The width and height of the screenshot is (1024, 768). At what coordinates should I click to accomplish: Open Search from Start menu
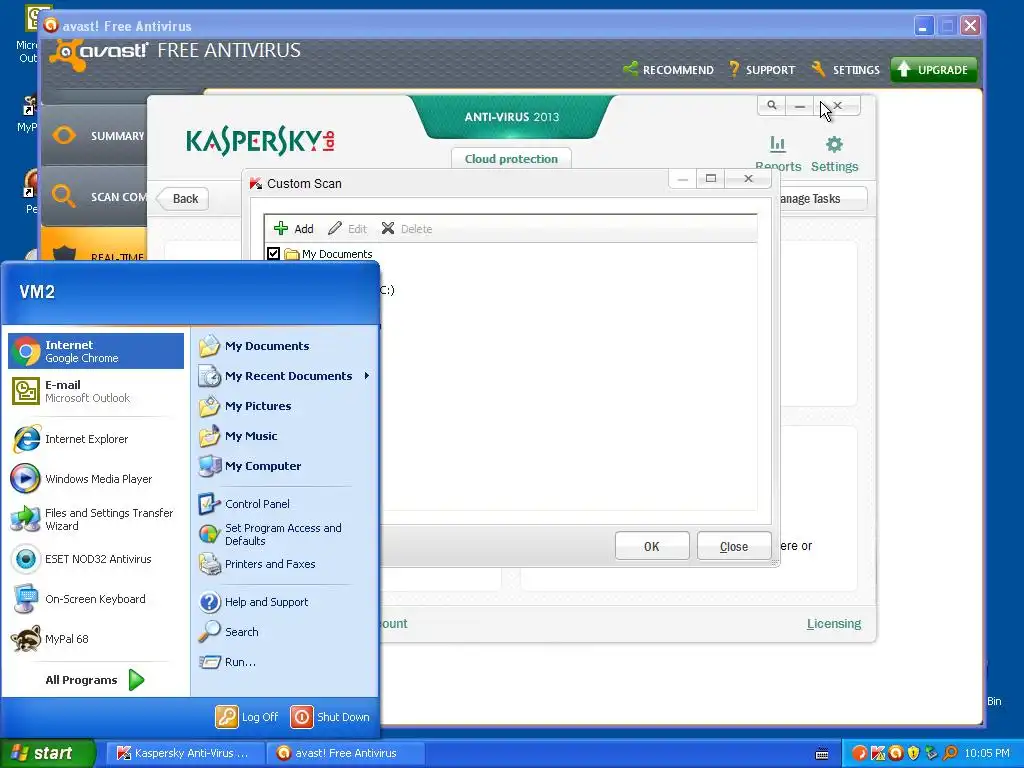pos(284,632)
